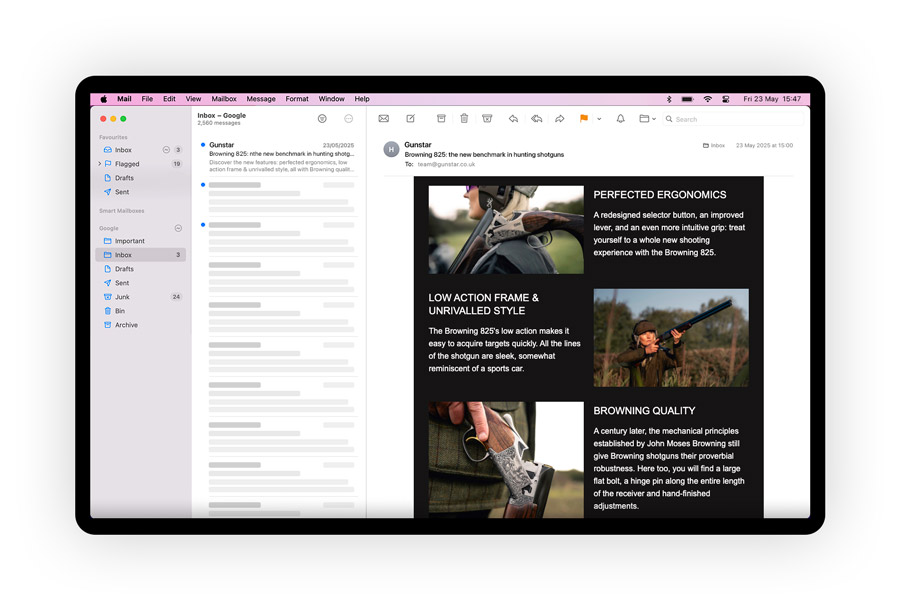
Task: Open Drafts under Favourites
Action: tap(141, 178)
